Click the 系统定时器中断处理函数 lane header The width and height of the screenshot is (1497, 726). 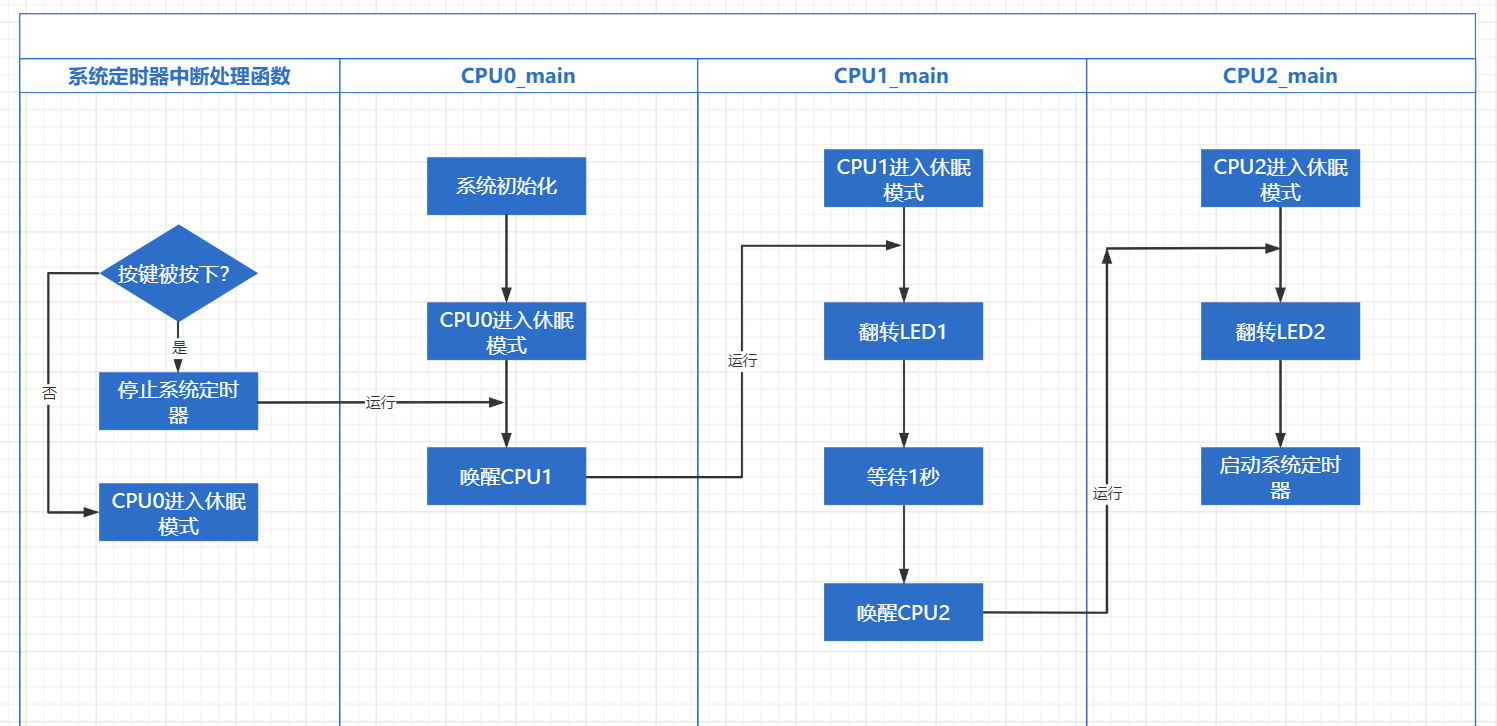coord(179,76)
